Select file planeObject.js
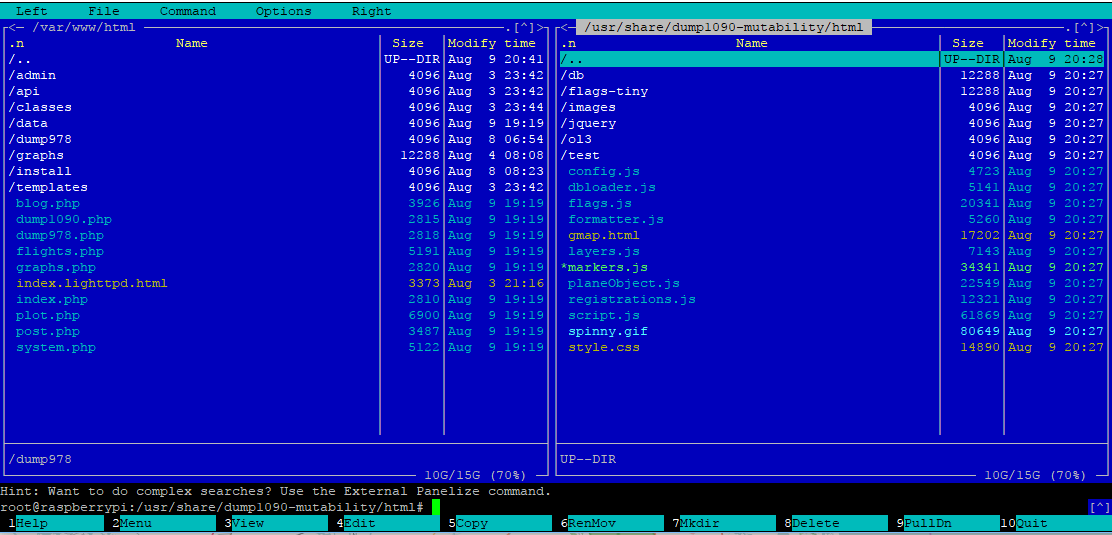This screenshot has width=1112, height=535. [832, 283]
